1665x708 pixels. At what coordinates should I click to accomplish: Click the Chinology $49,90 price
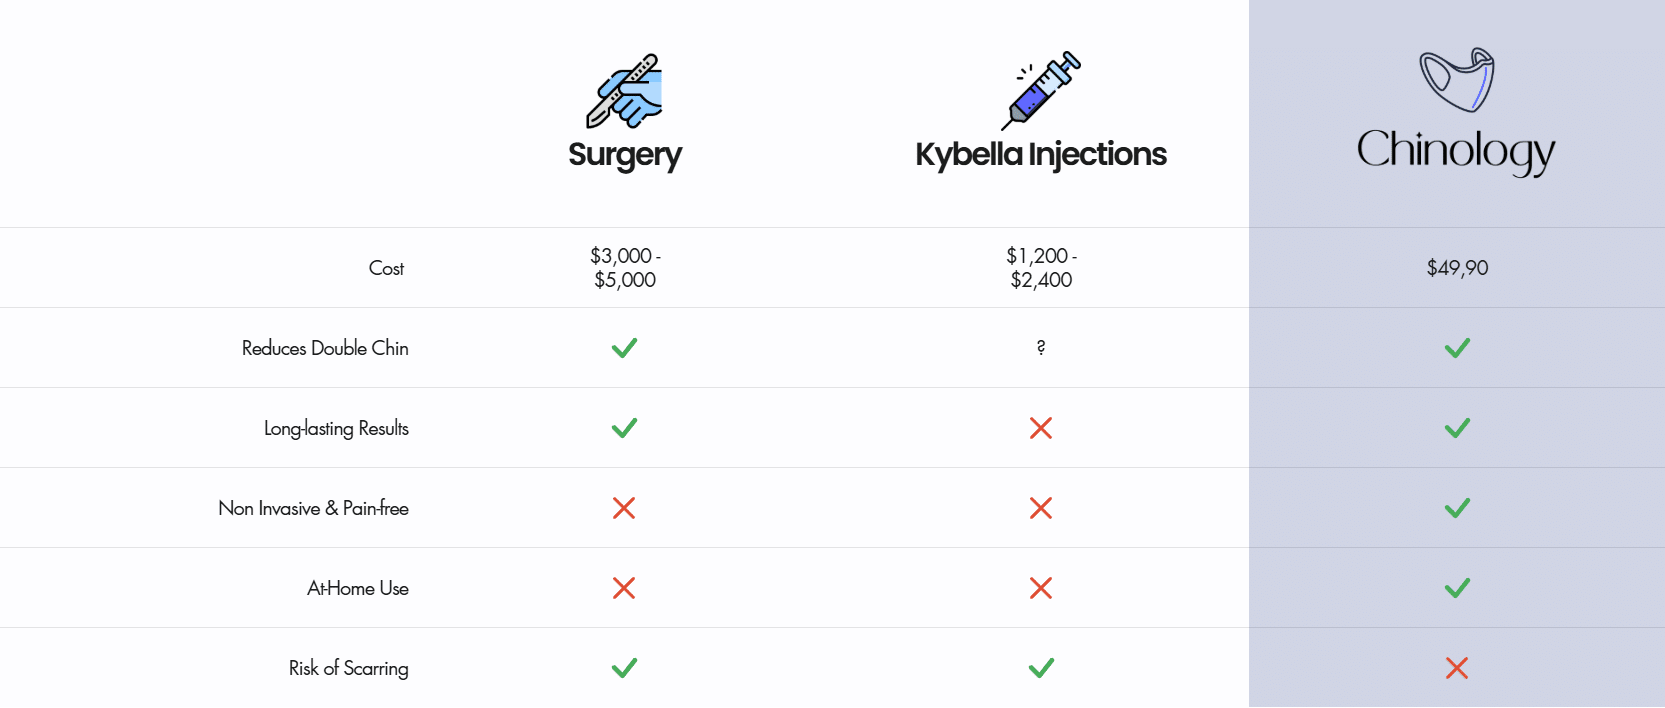[x=1457, y=268]
